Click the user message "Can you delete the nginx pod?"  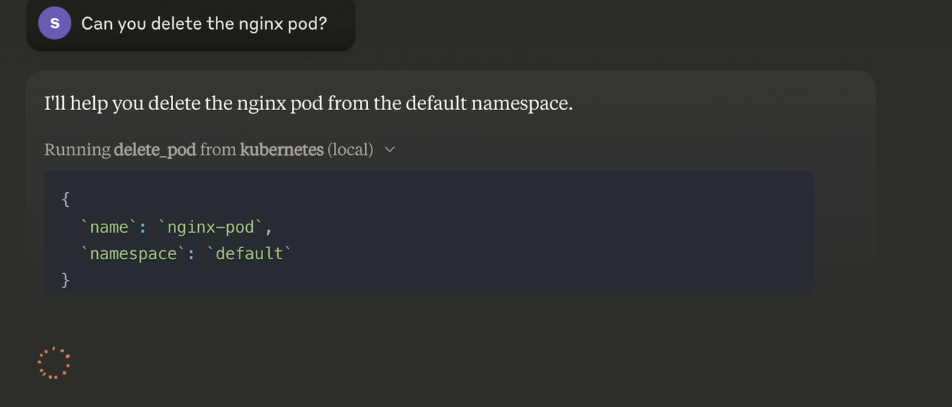click(204, 24)
